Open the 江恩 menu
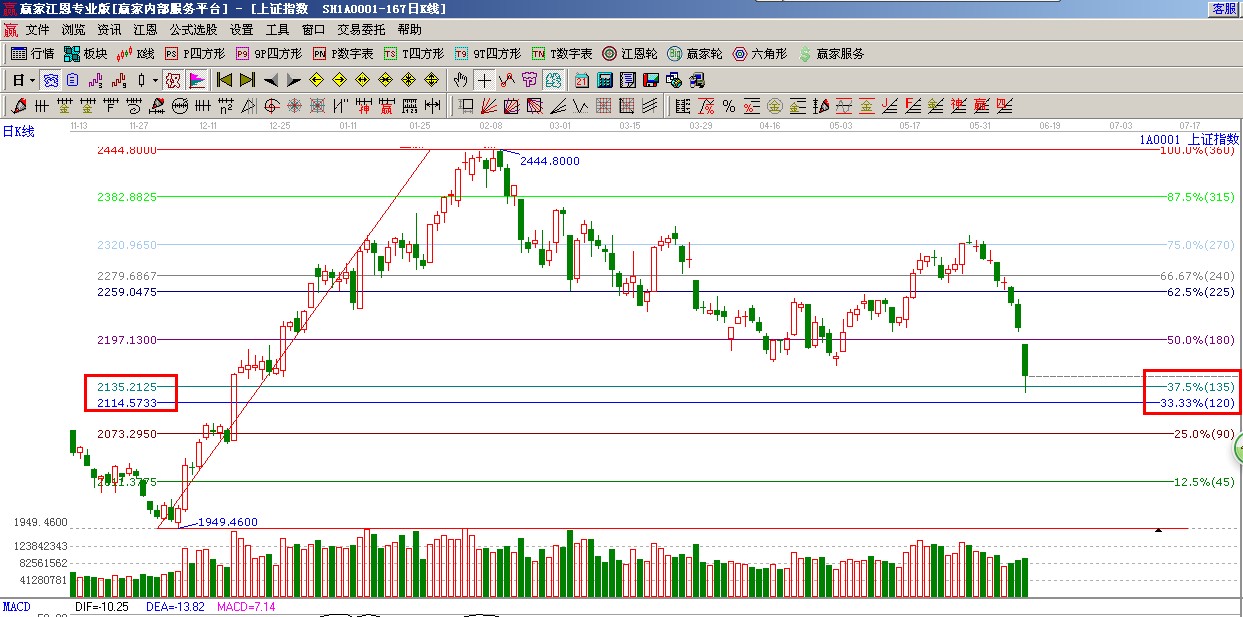 point(146,30)
